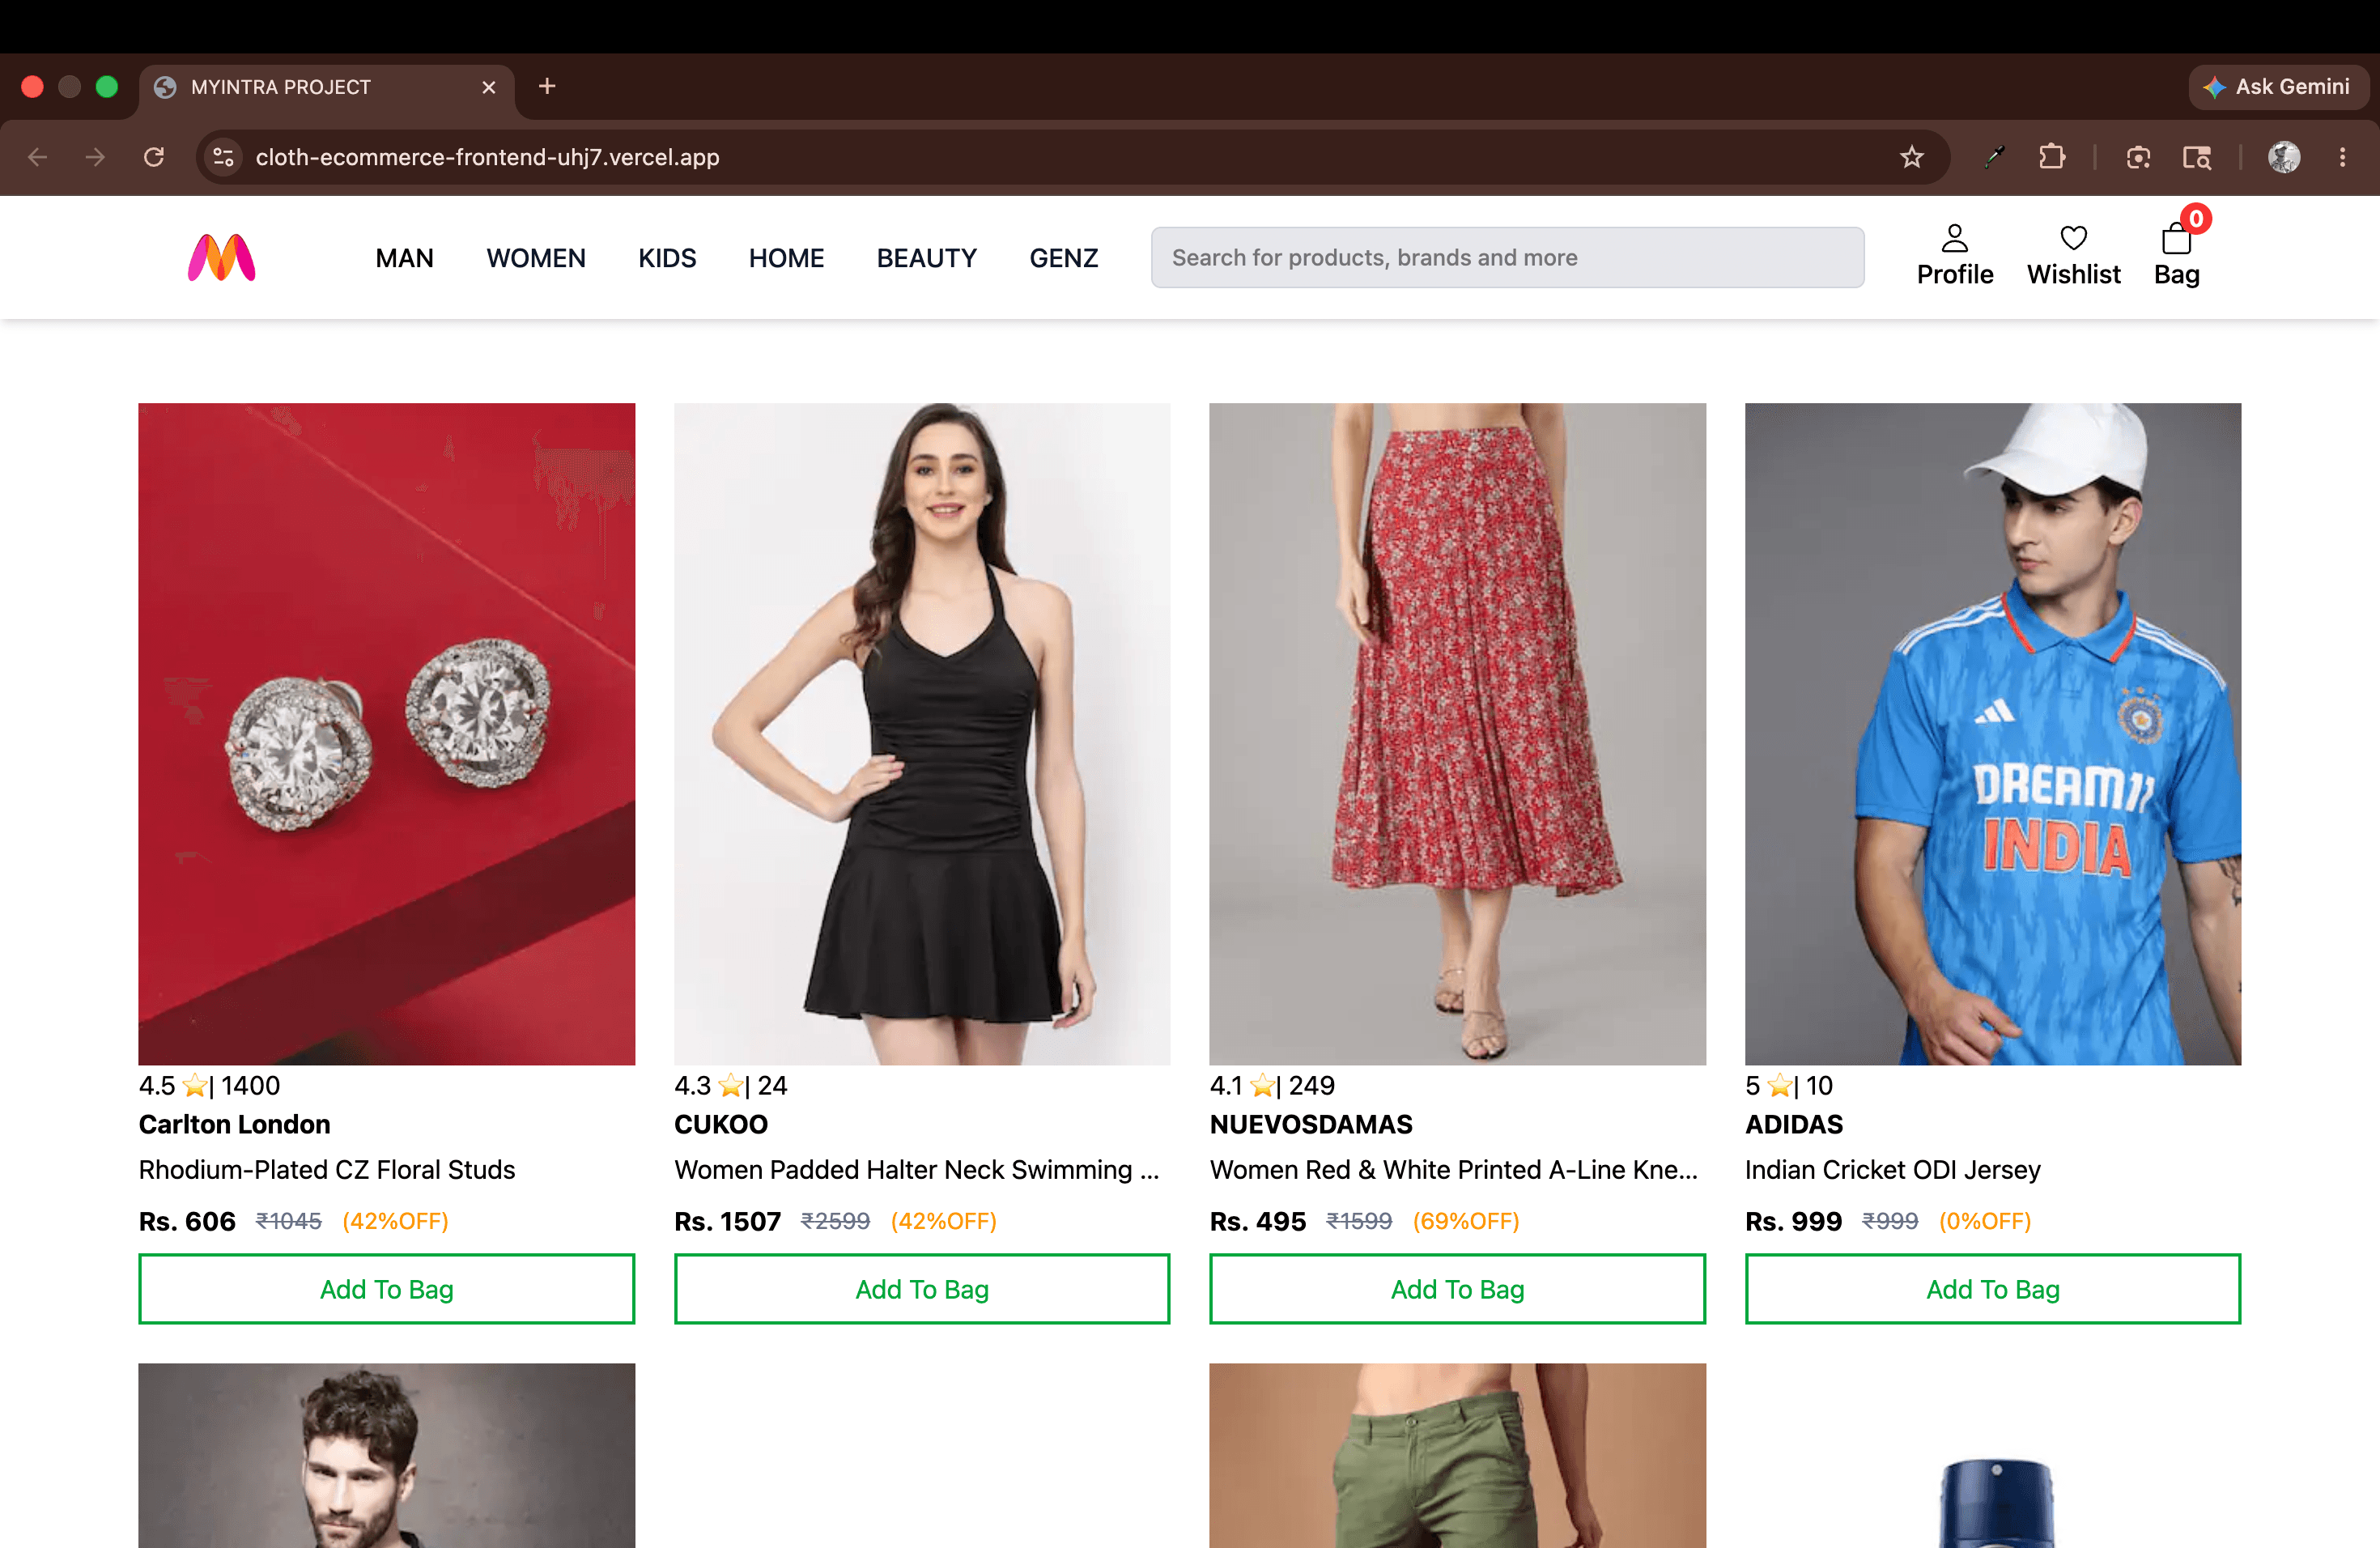Open Chrome three-dot menu

tap(2341, 157)
